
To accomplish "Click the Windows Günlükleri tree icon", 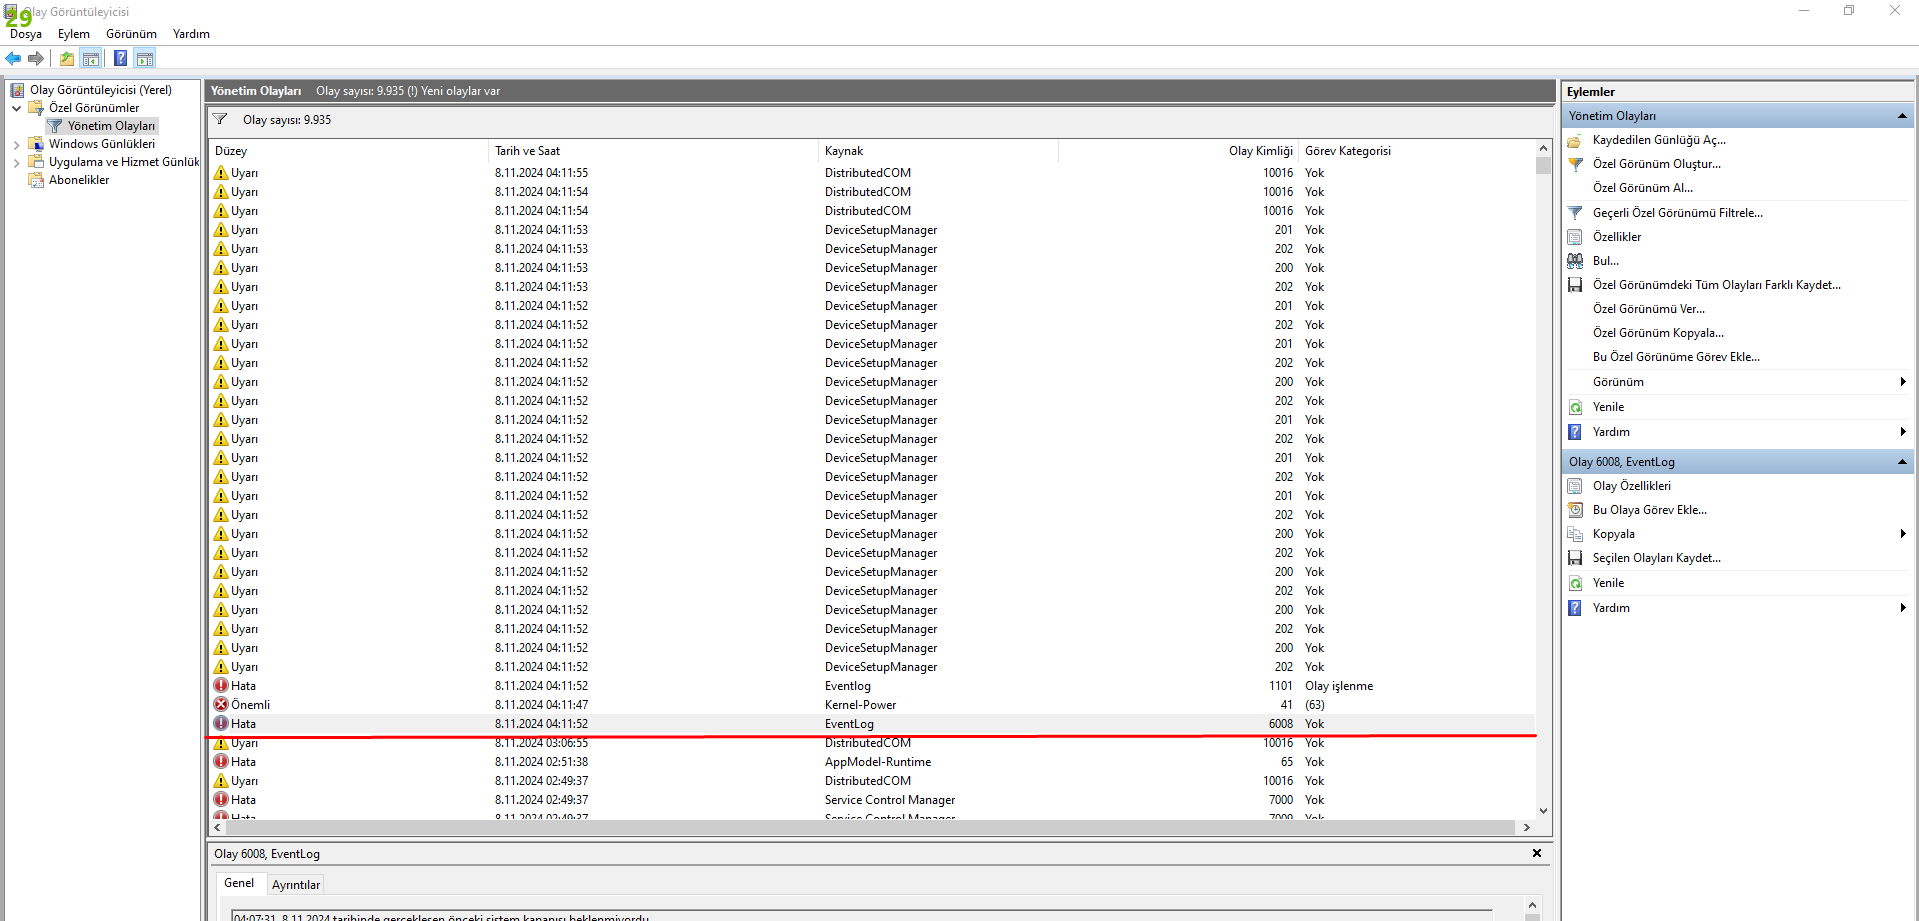I will pos(36,144).
